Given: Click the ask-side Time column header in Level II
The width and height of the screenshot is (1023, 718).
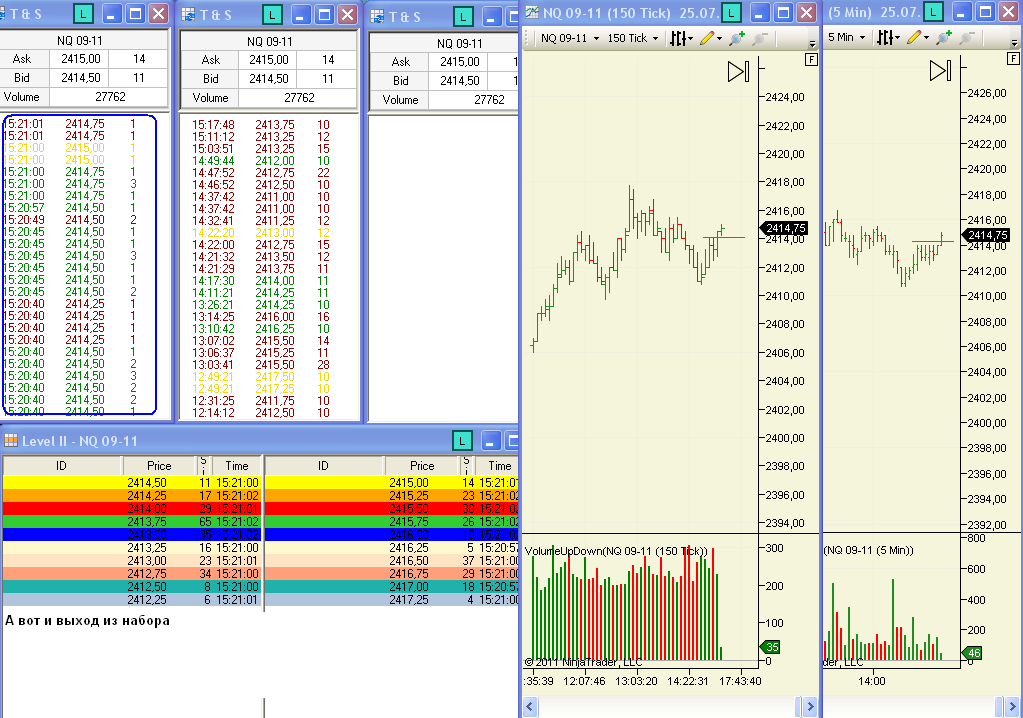Looking at the screenshot, I should [x=498, y=466].
